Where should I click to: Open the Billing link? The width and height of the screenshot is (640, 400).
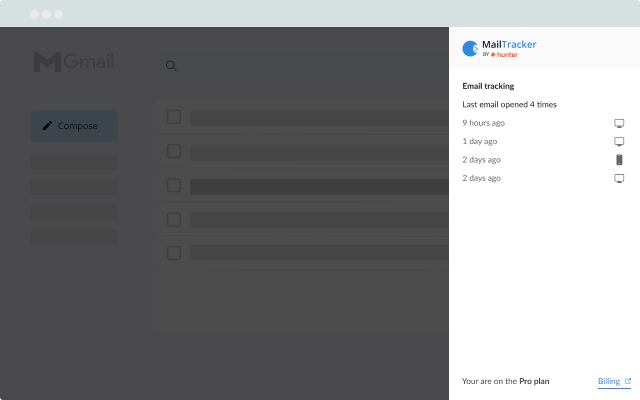614,381
